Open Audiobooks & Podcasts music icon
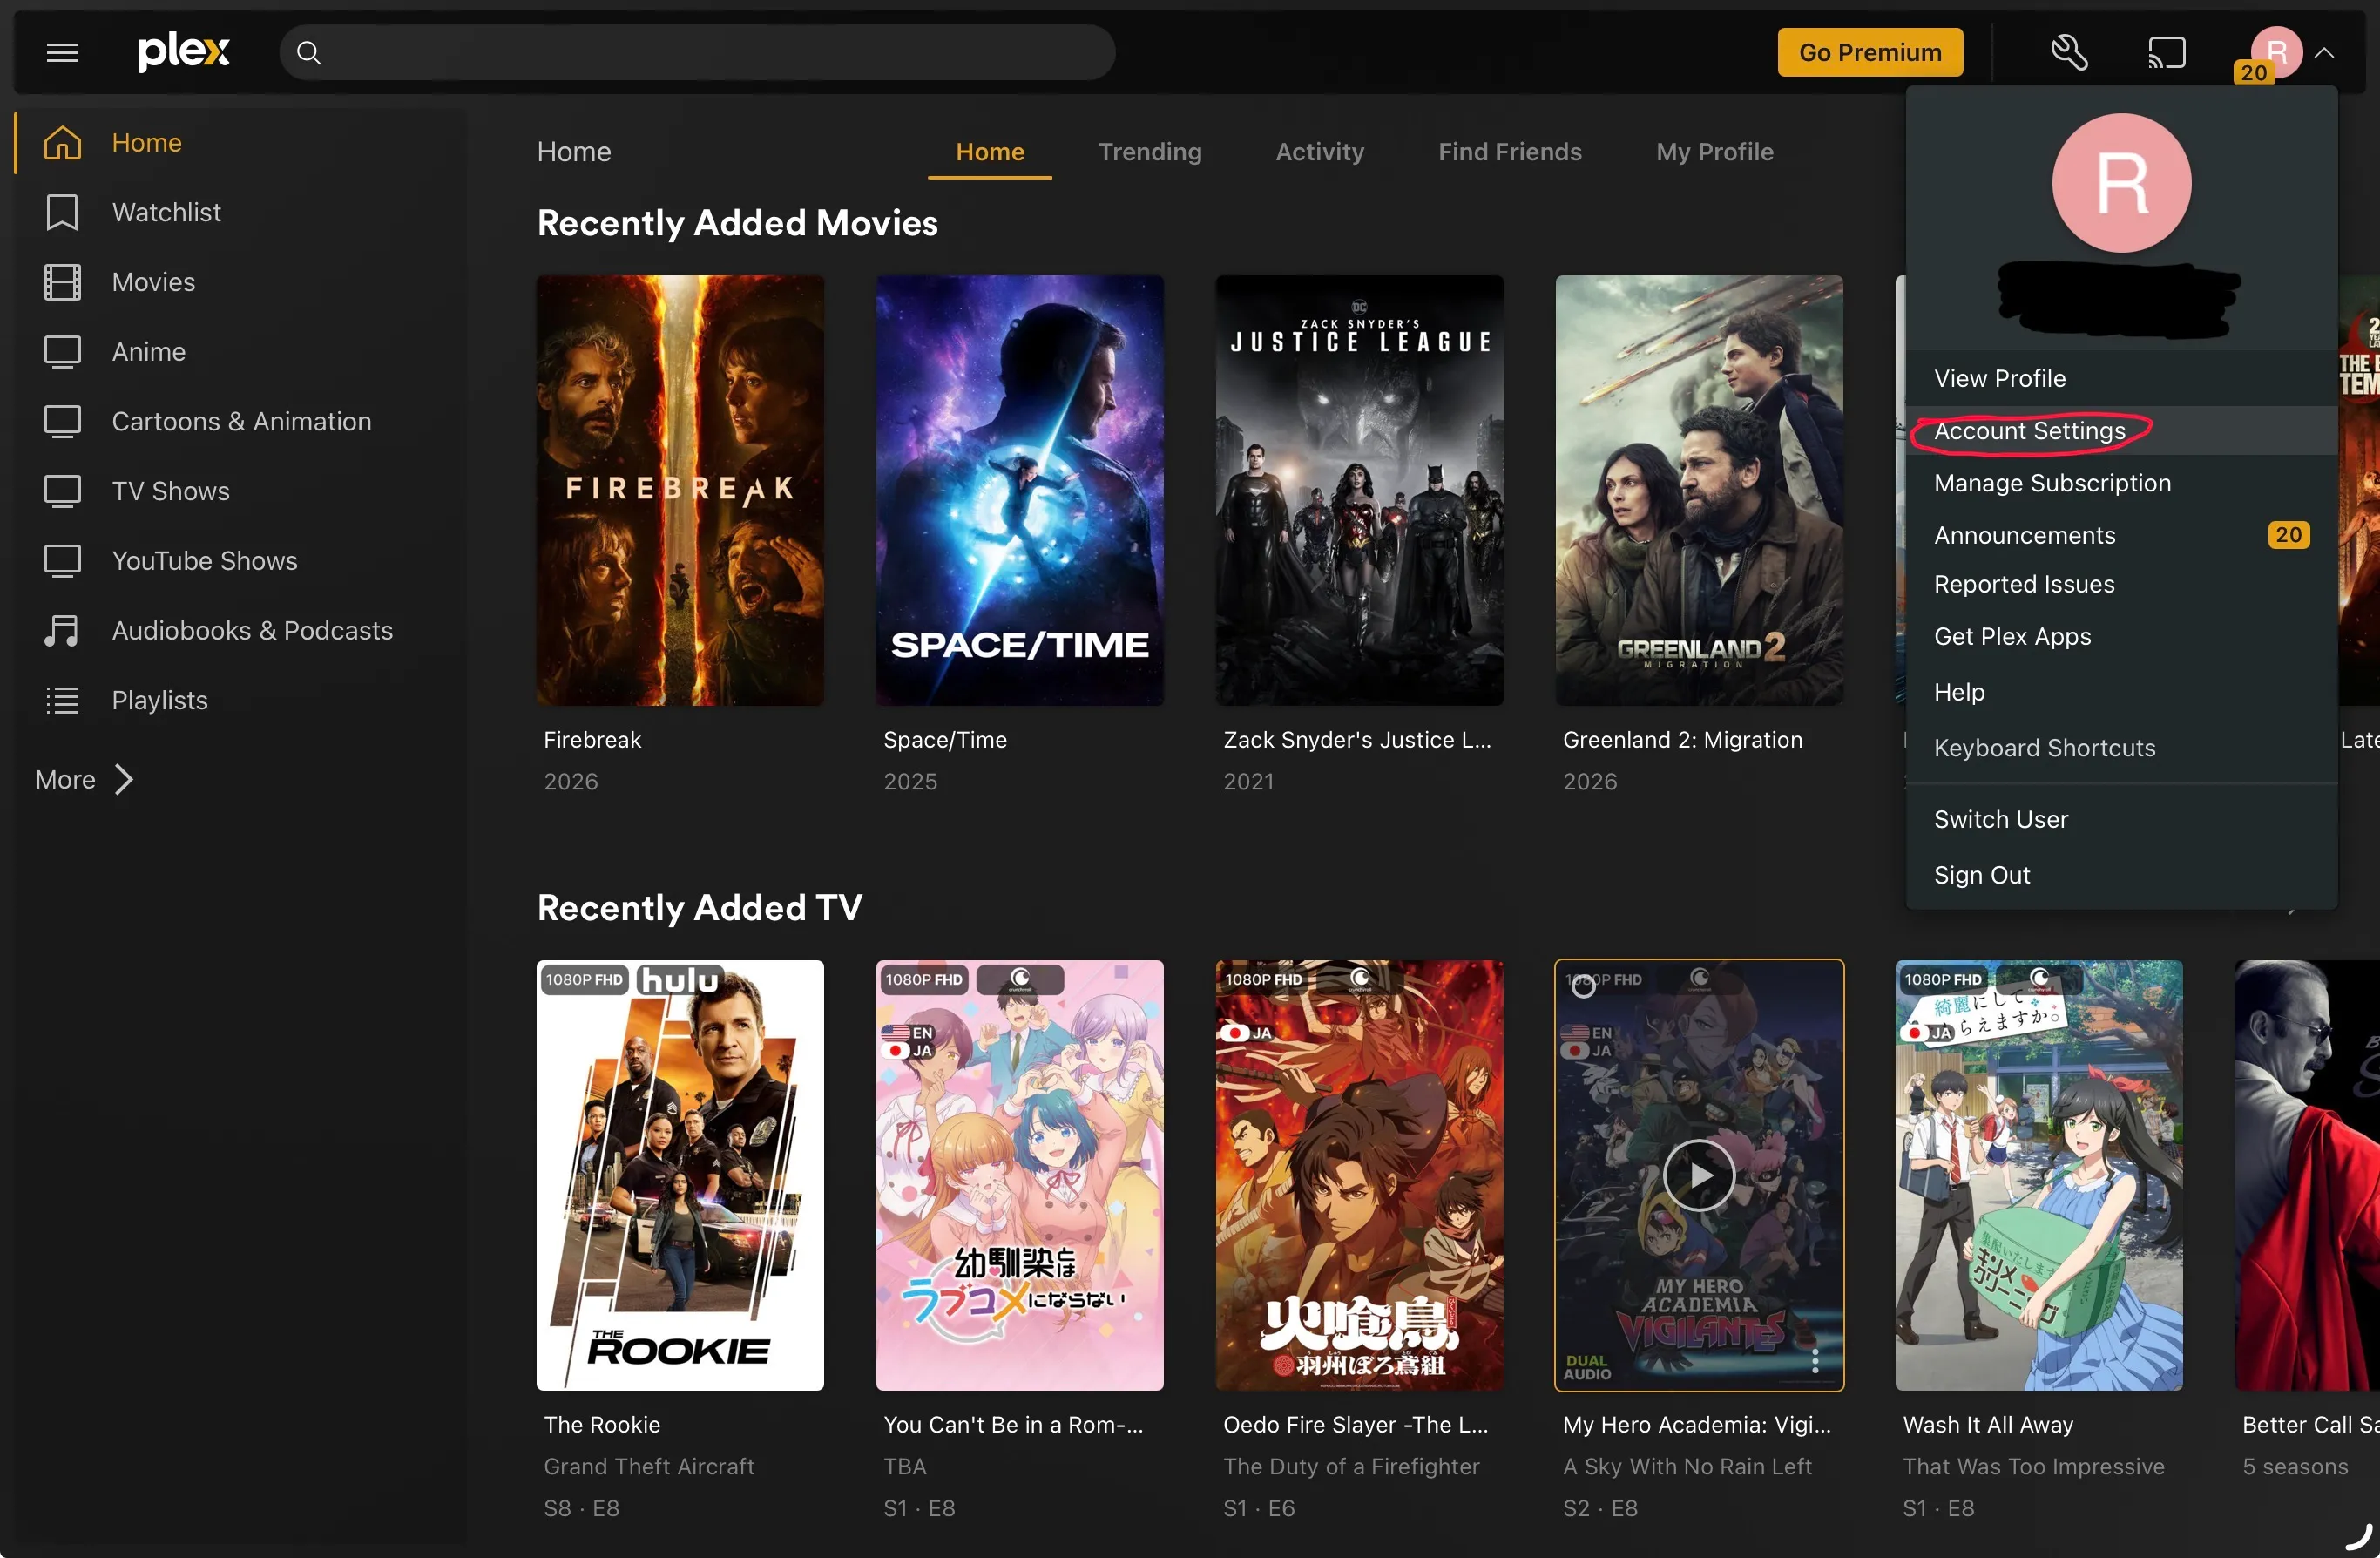The height and width of the screenshot is (1558, 2380). (62, 631)
